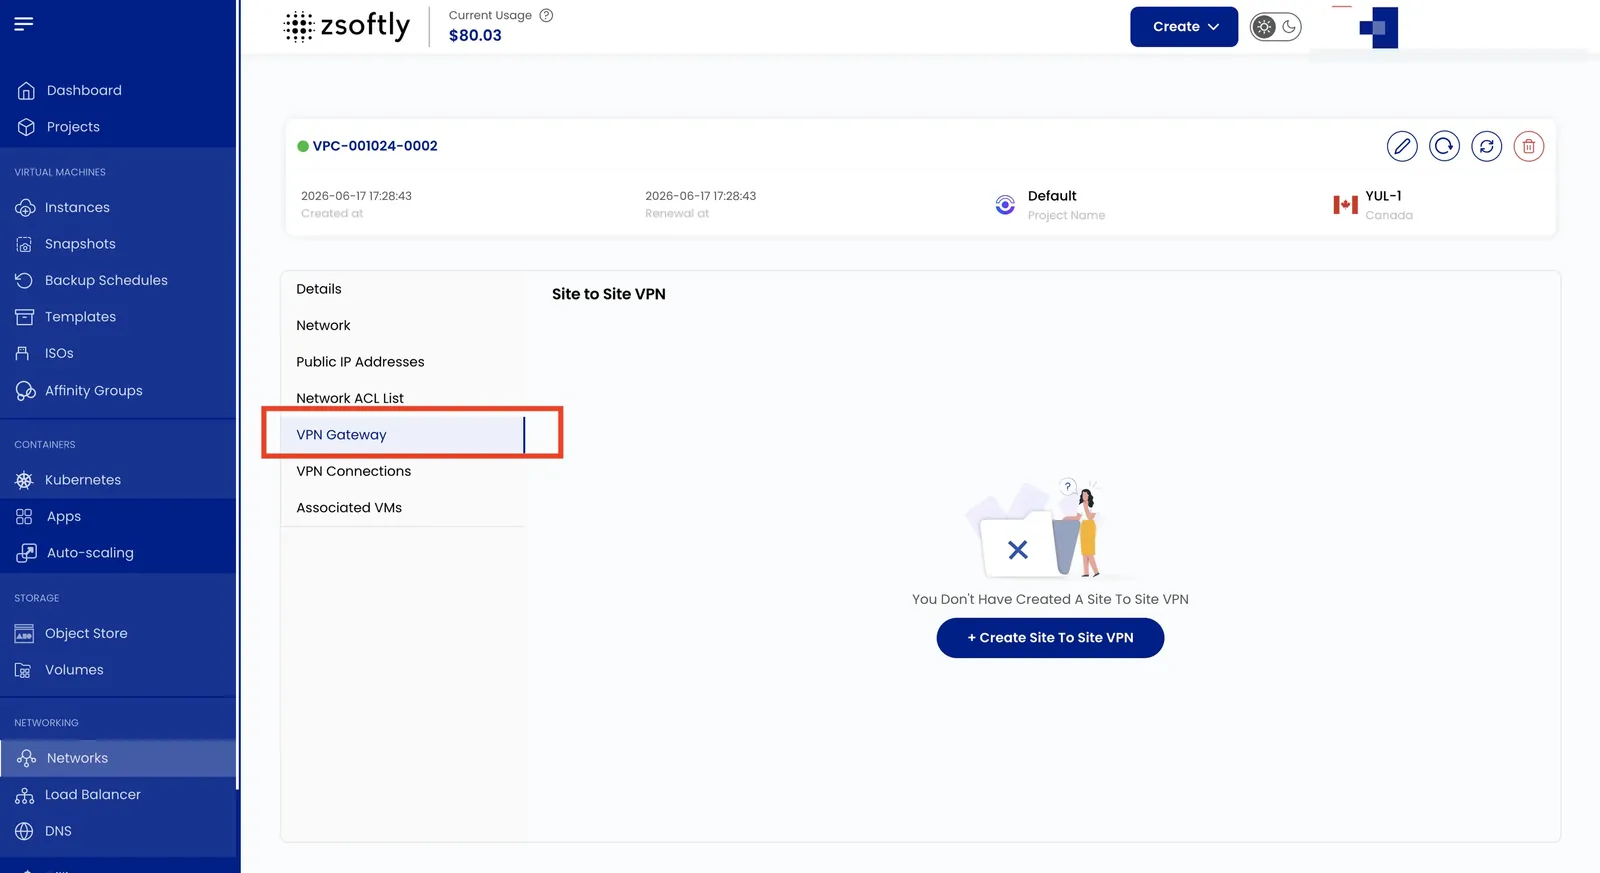Edit VPC with the pencil icon

point(1402,147)
